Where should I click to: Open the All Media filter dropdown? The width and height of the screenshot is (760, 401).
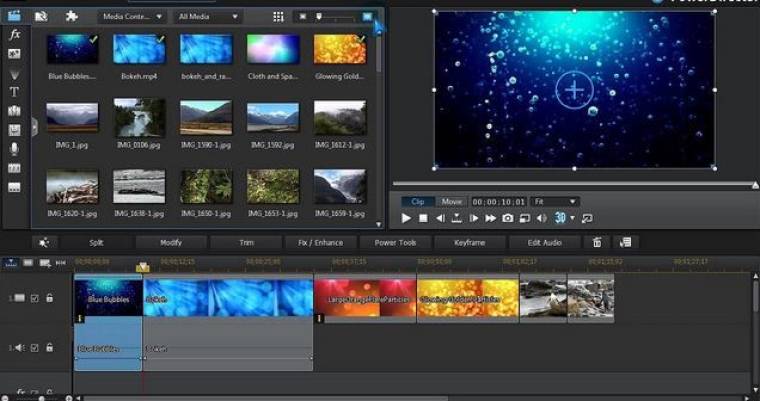[208, 16]
